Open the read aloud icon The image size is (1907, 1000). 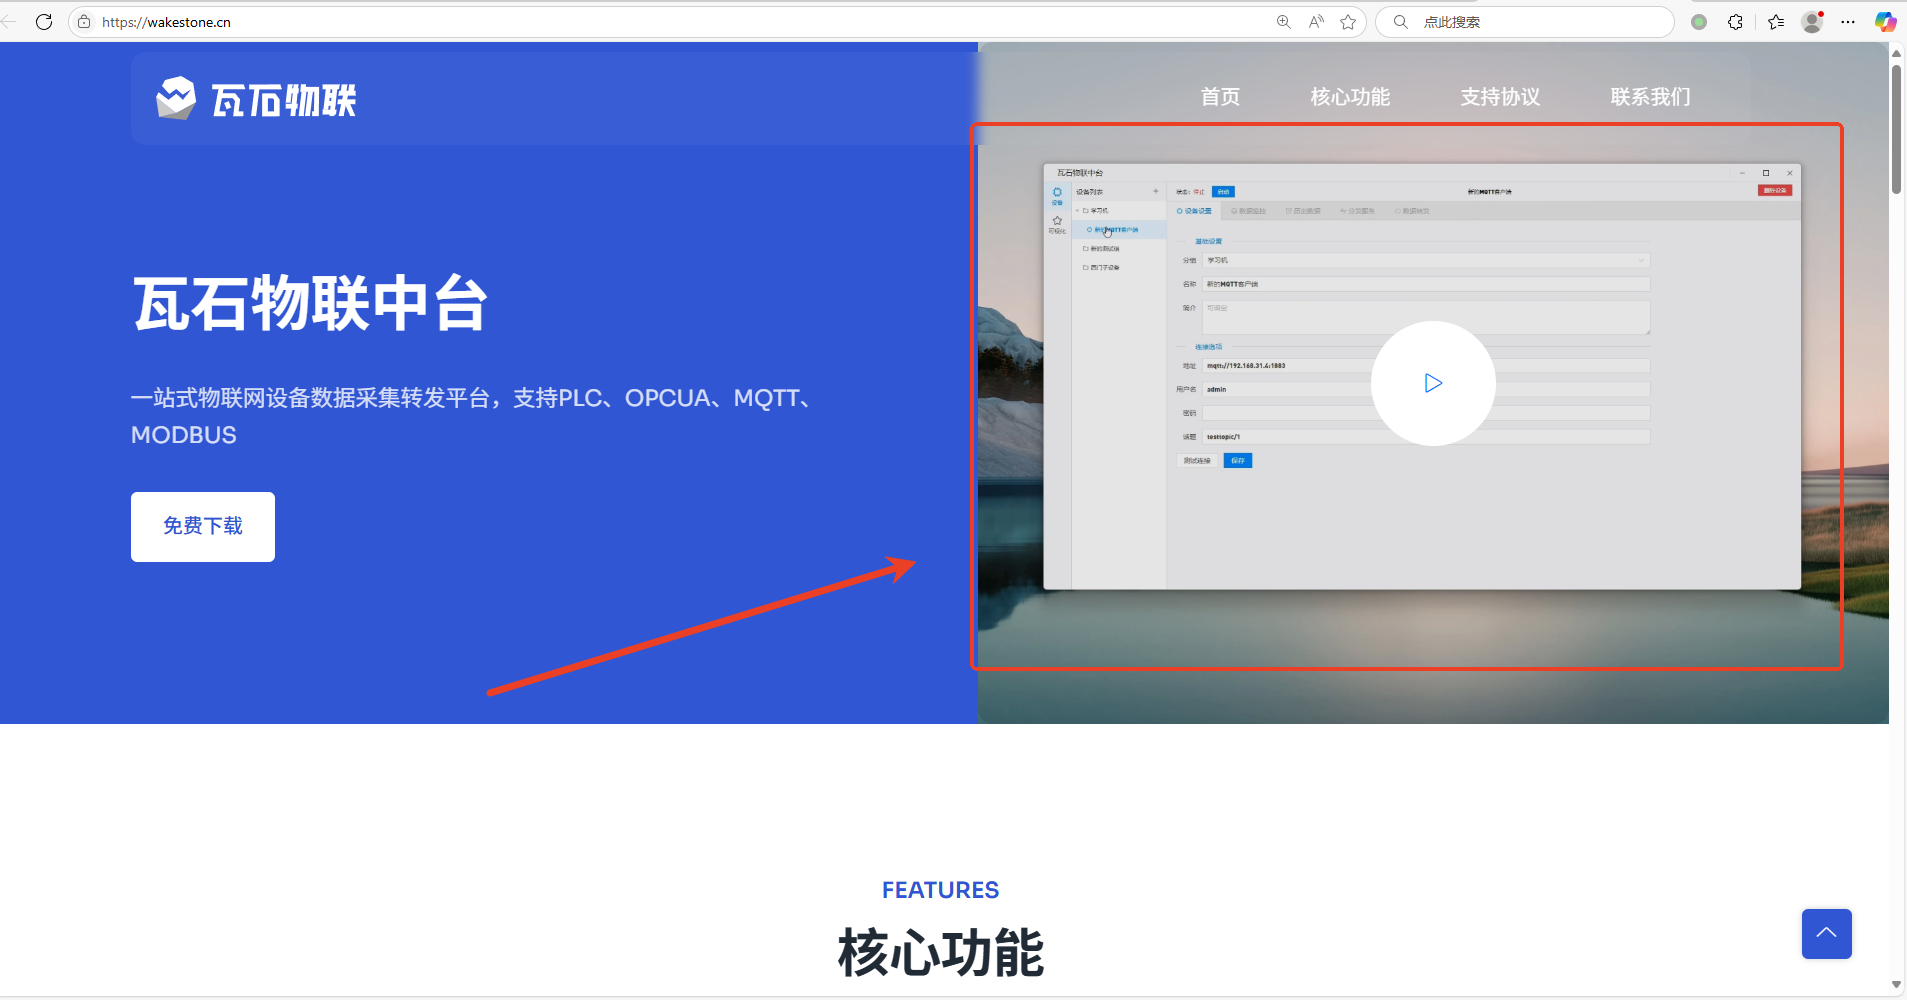[1316, 22]
